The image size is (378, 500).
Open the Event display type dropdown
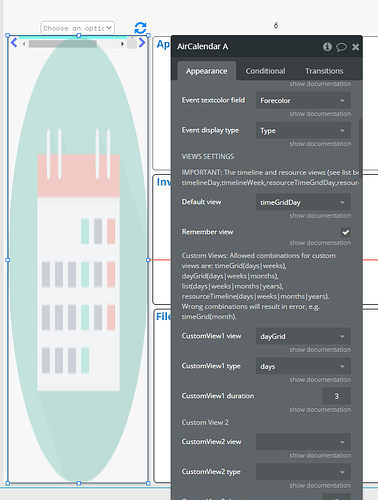[303, 130]
